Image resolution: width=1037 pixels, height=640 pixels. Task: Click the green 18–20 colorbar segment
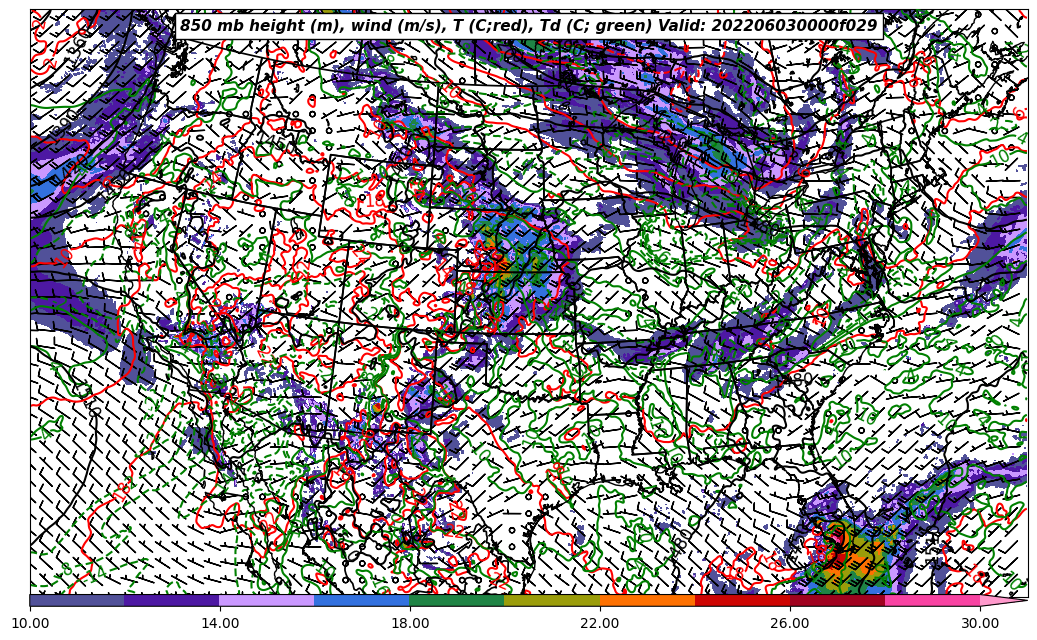pos(457,600)
